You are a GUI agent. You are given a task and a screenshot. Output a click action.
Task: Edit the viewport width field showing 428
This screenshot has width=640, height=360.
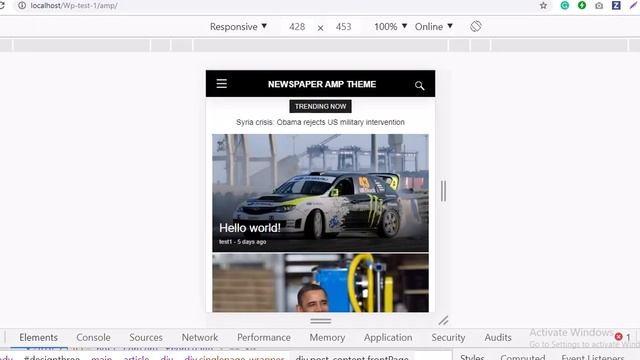[297, 27]
